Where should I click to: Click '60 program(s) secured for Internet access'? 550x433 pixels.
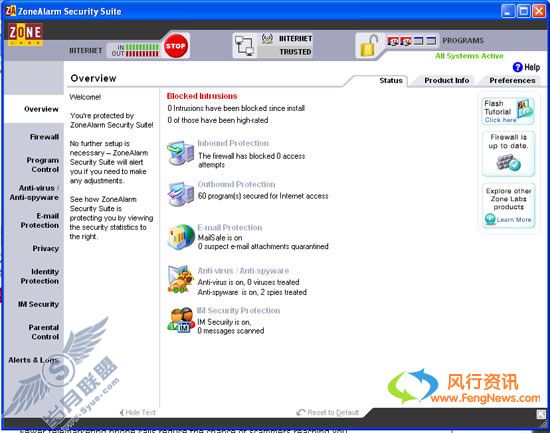tap(263, 196)
